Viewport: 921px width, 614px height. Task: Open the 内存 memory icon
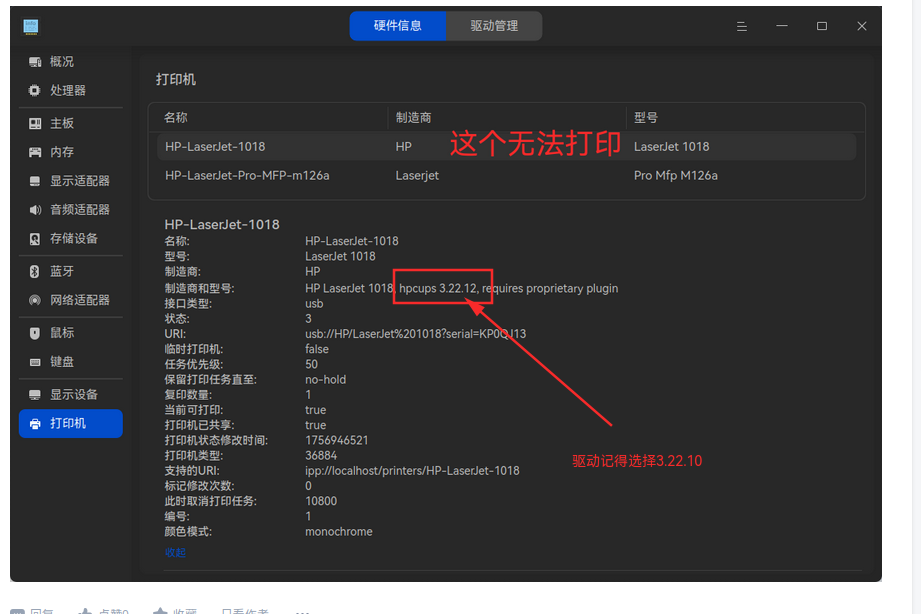(35, 152)
